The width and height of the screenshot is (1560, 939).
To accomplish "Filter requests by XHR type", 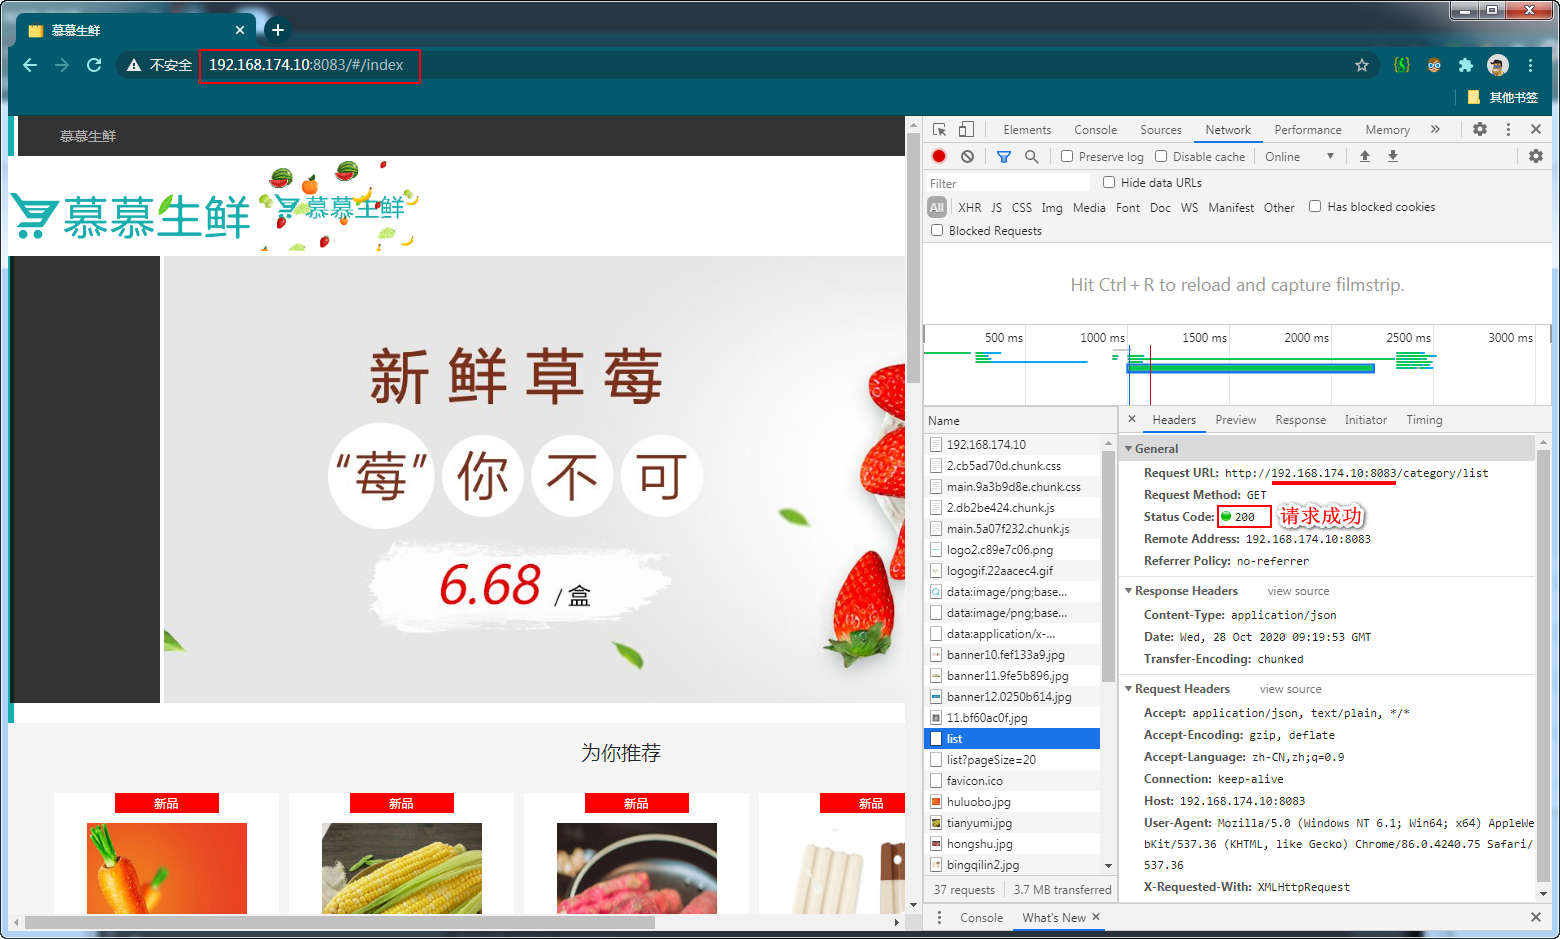I will click(970, 208).
